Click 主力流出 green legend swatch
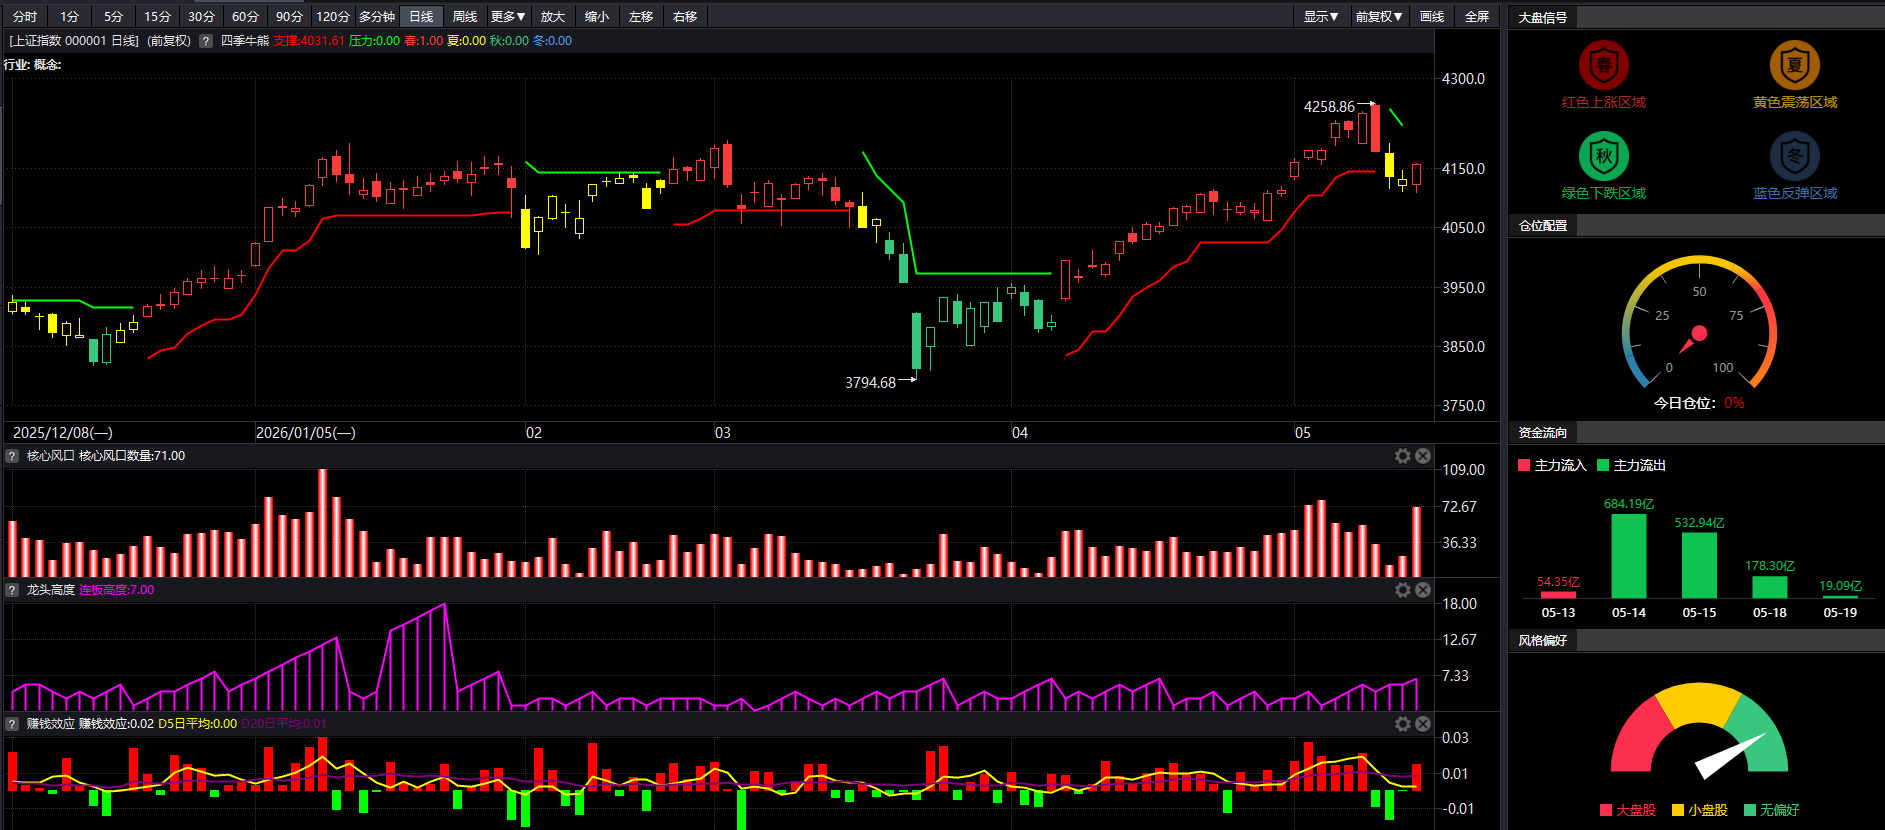 point(1603,465)
